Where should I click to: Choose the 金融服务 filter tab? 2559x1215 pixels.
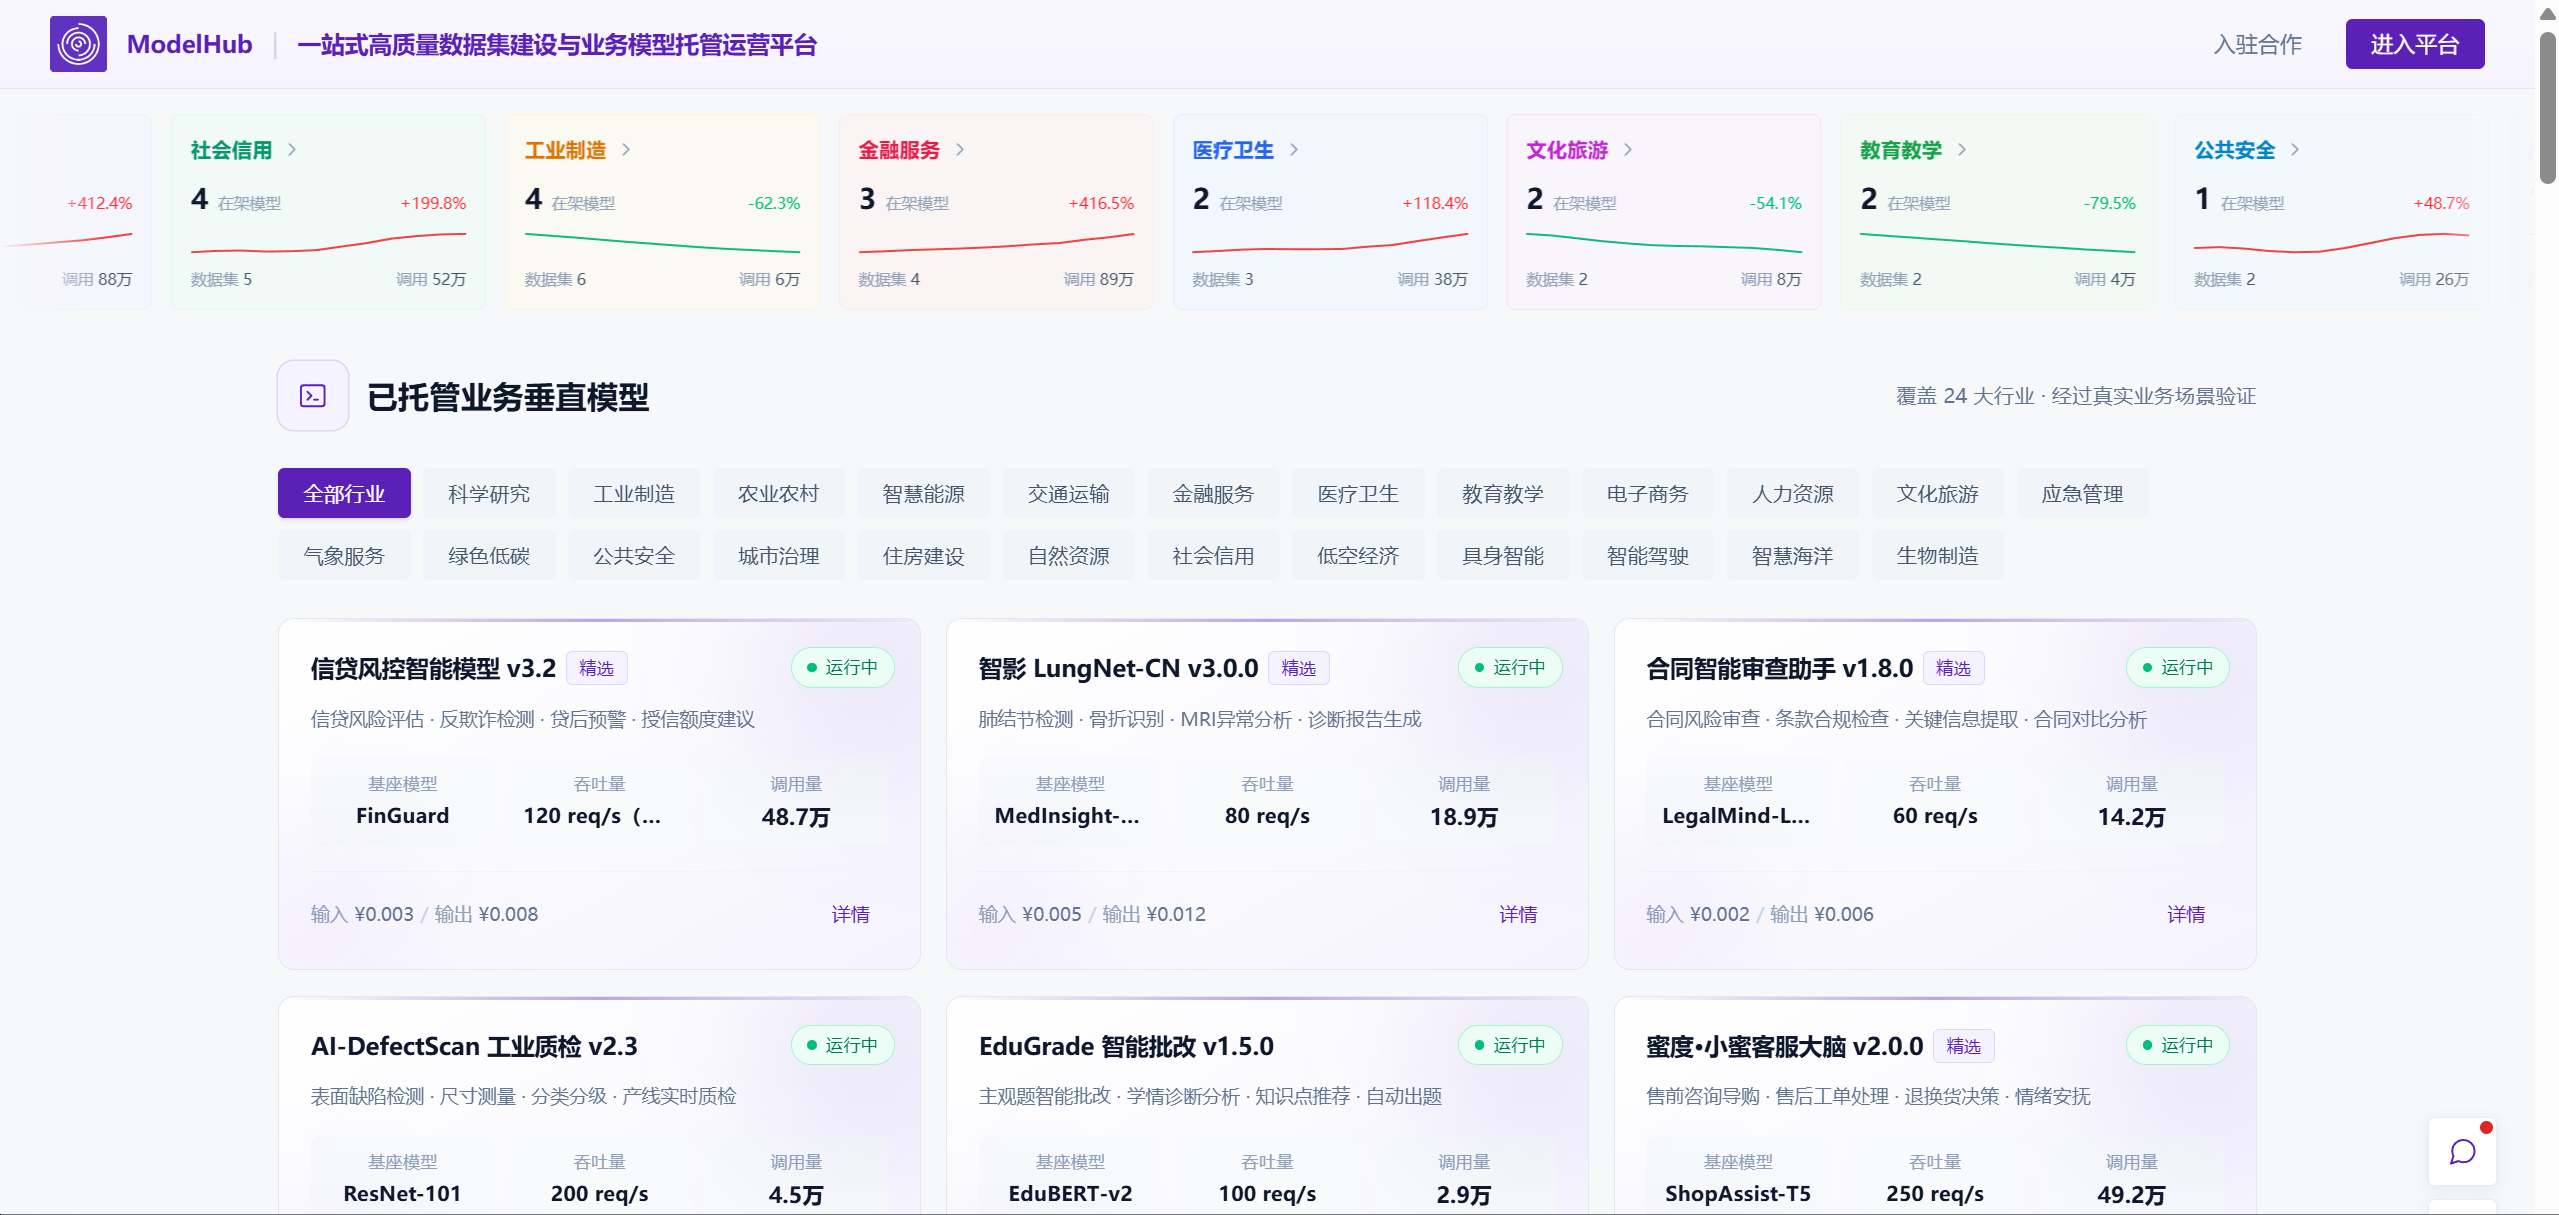(1214, 493)
